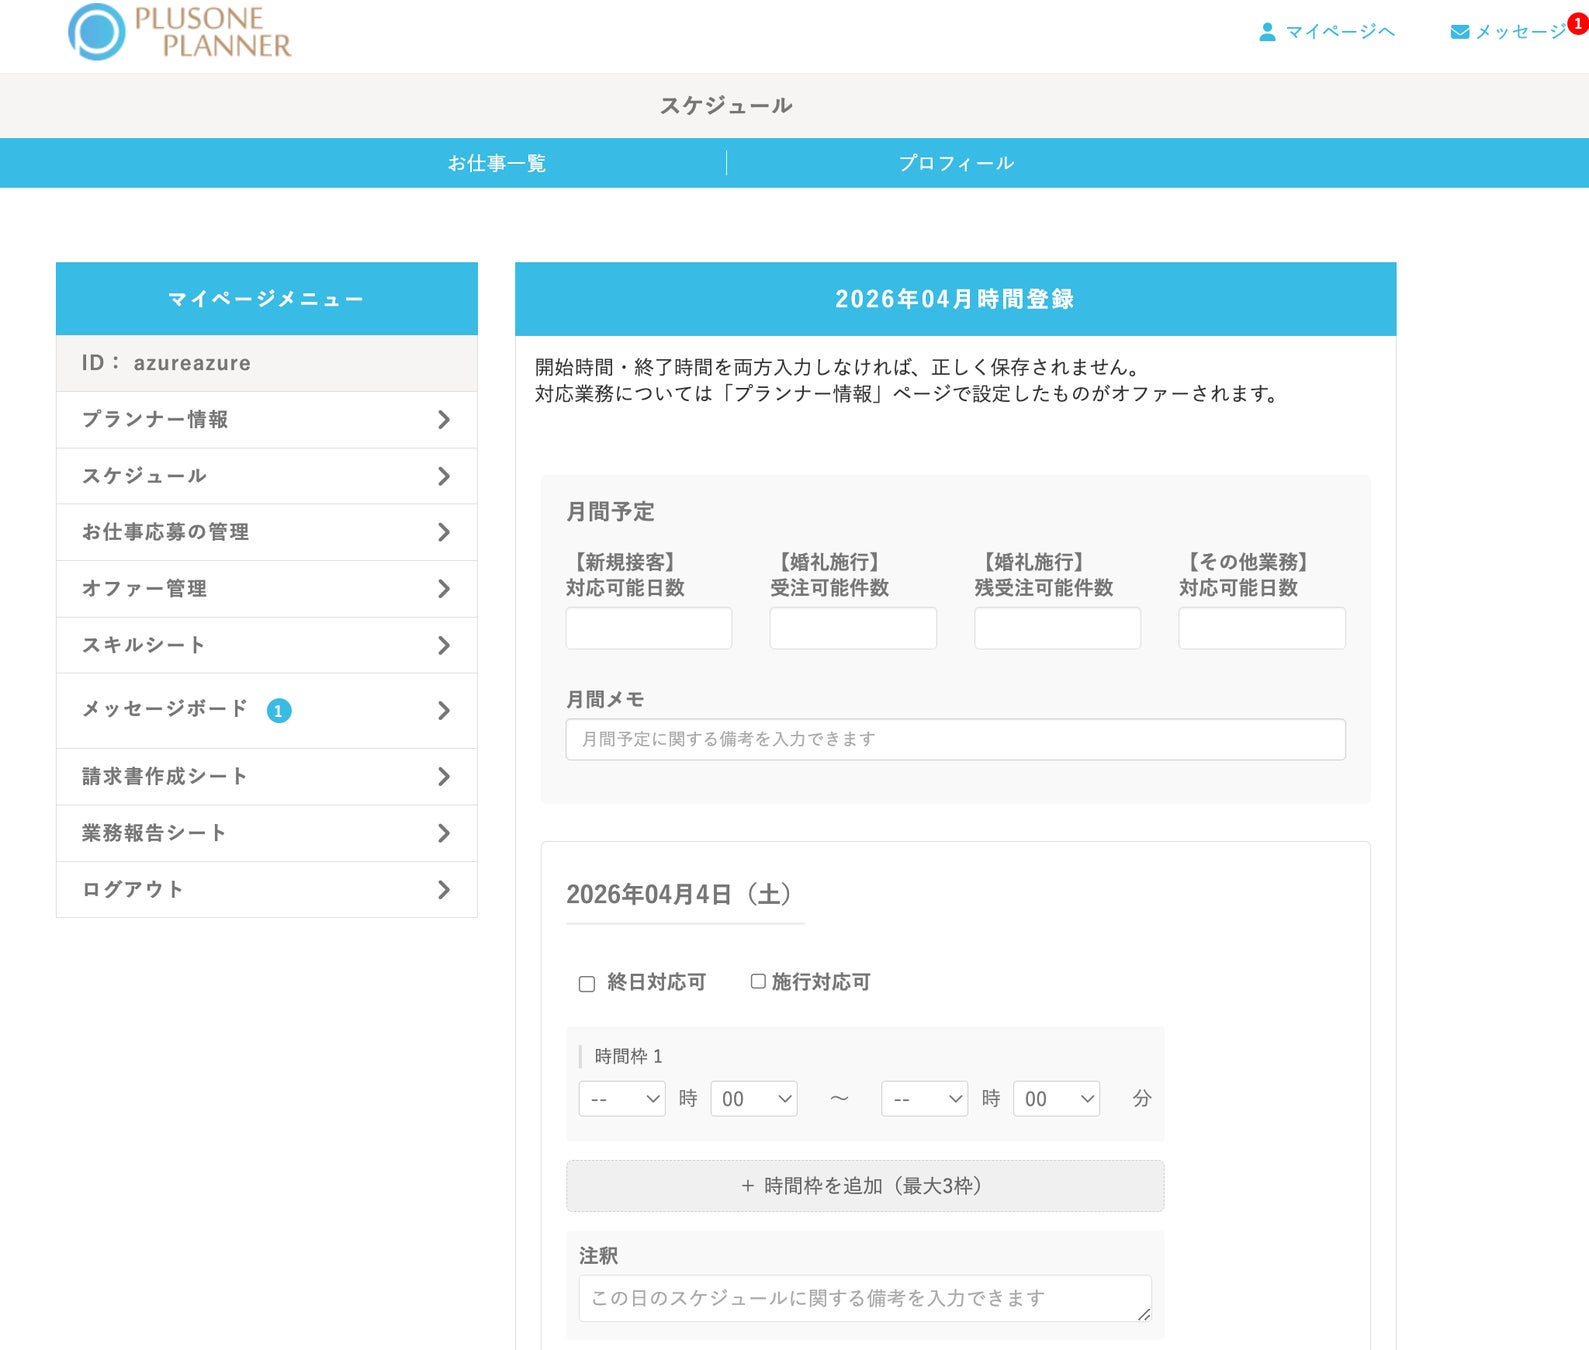
Task: Click the user icon beside マイページへ
Action: [1267, 32]
